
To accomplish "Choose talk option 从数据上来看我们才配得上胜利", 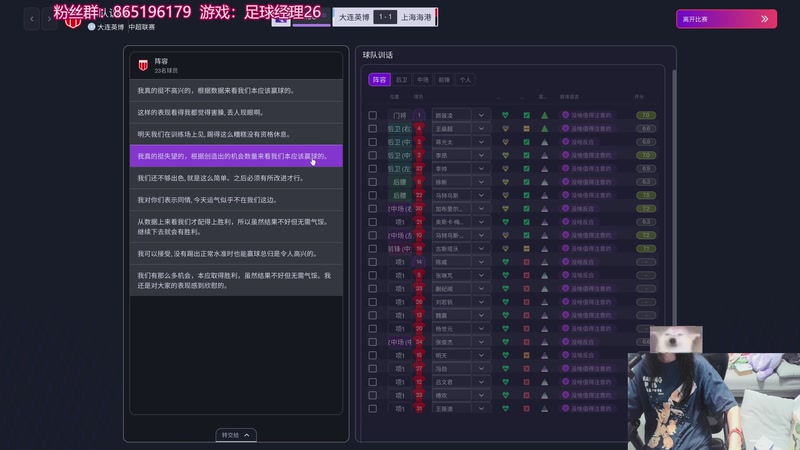I will point(236,227).
